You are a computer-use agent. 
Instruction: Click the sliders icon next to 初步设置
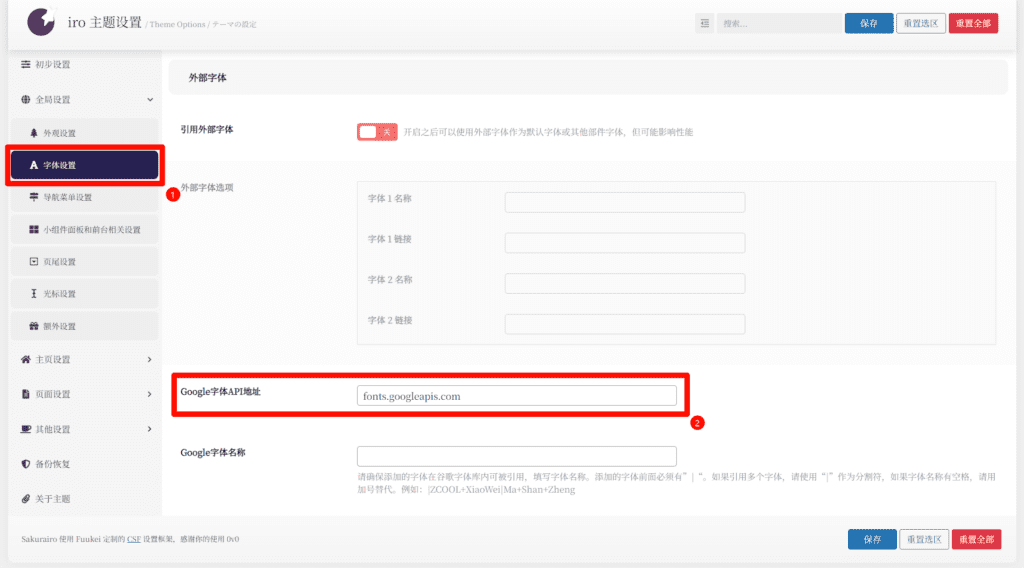pyautogui.click(x=26, y=65)
